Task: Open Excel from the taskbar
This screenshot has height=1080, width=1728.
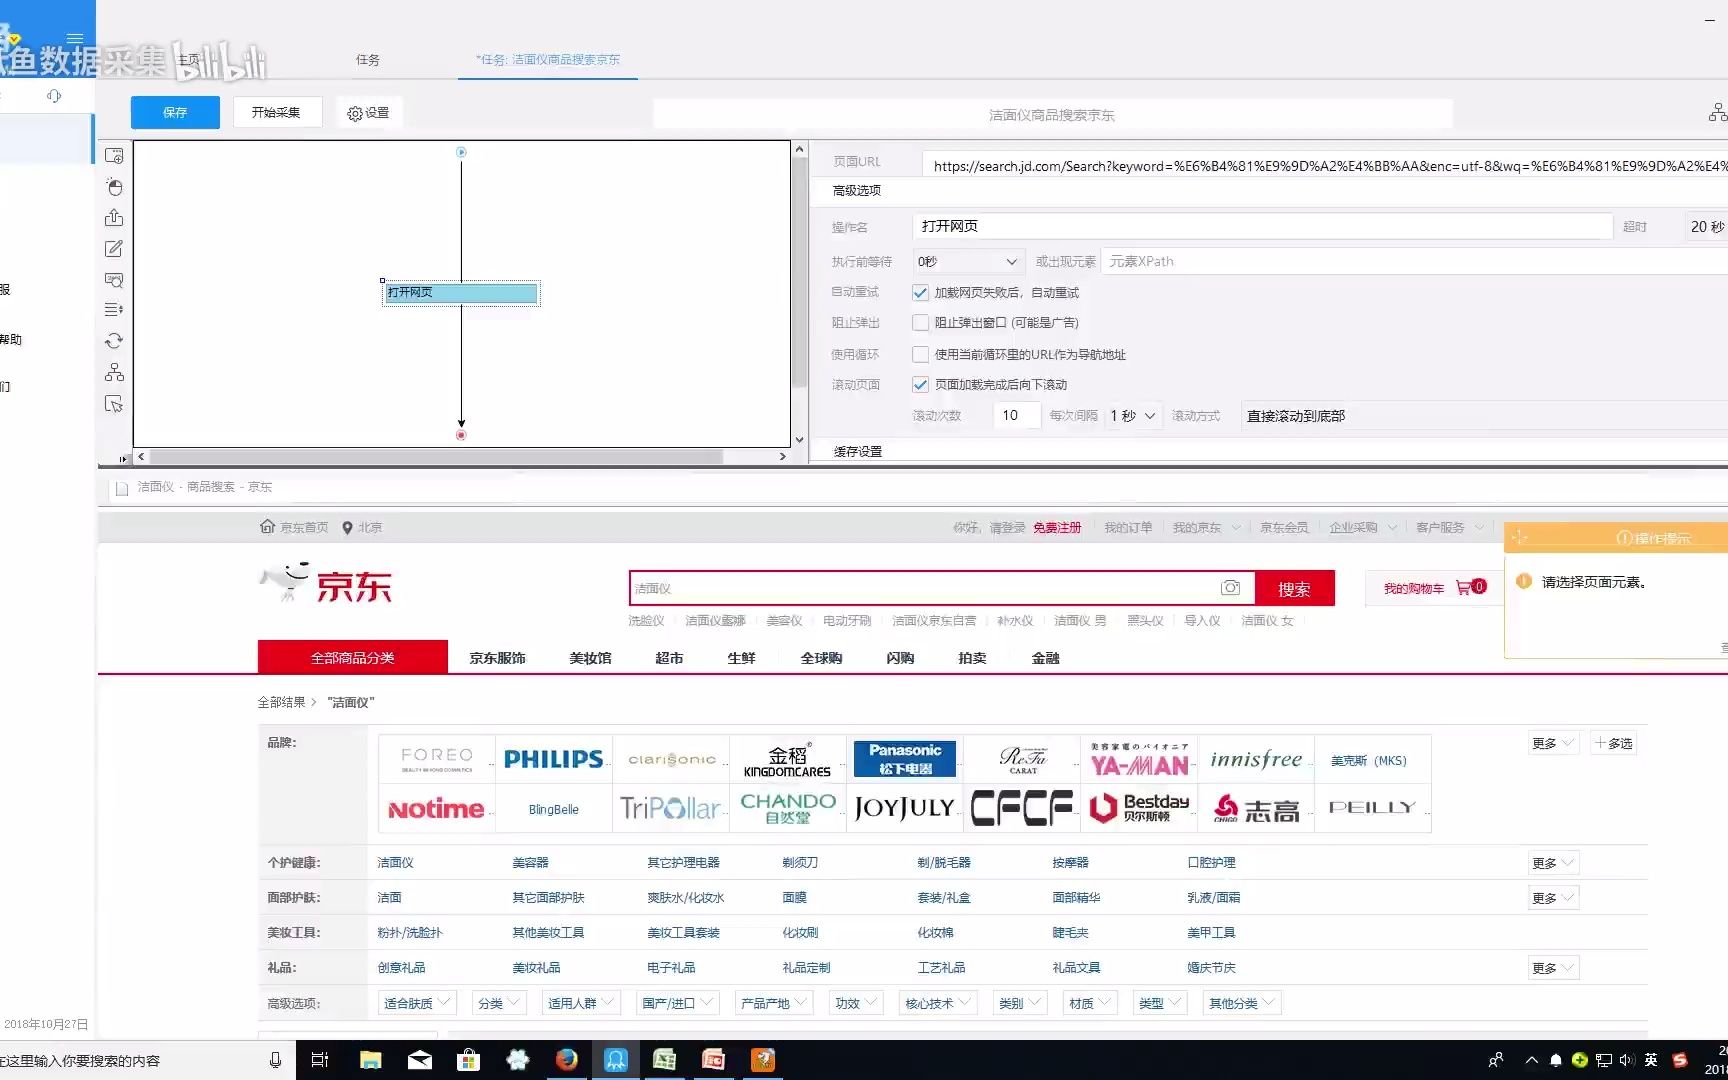Action: click(664, 1060)
